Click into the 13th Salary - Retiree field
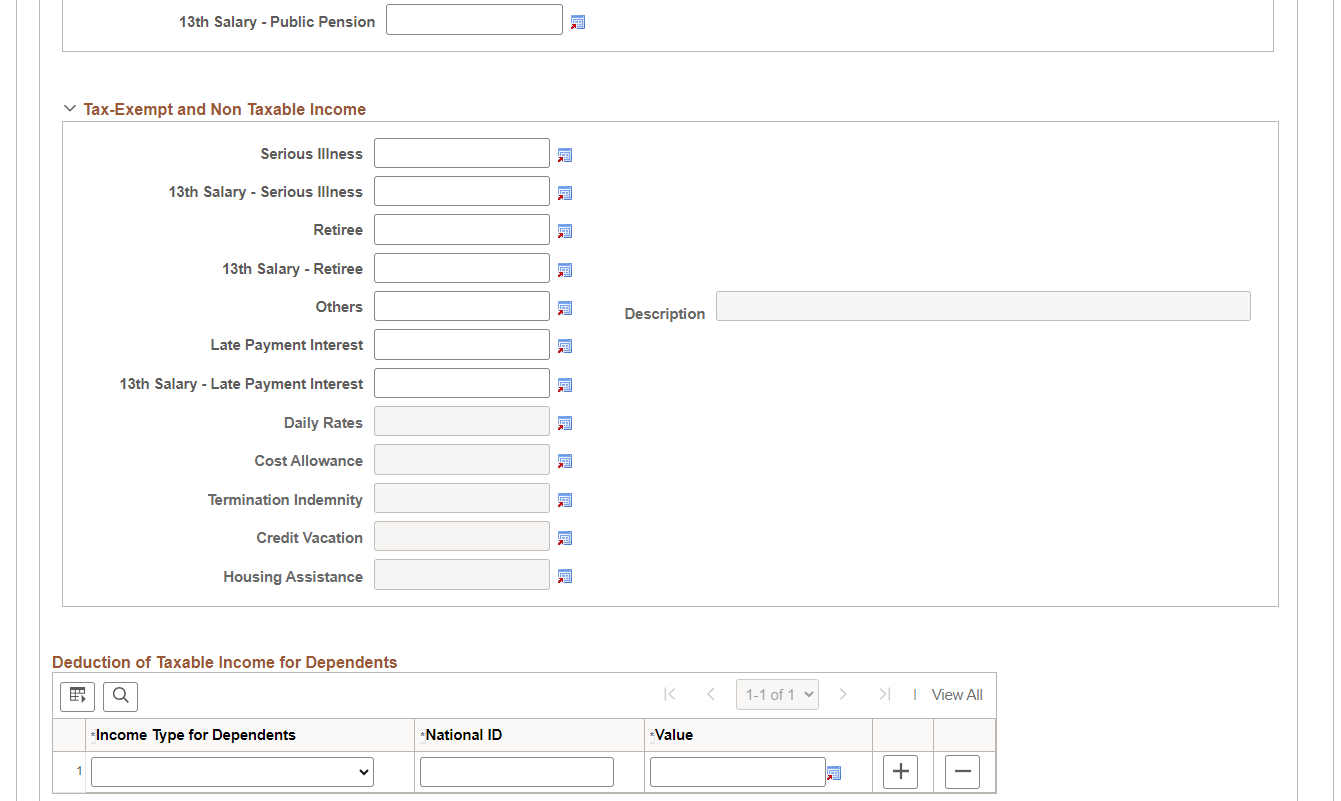 [x=462, y=268]
